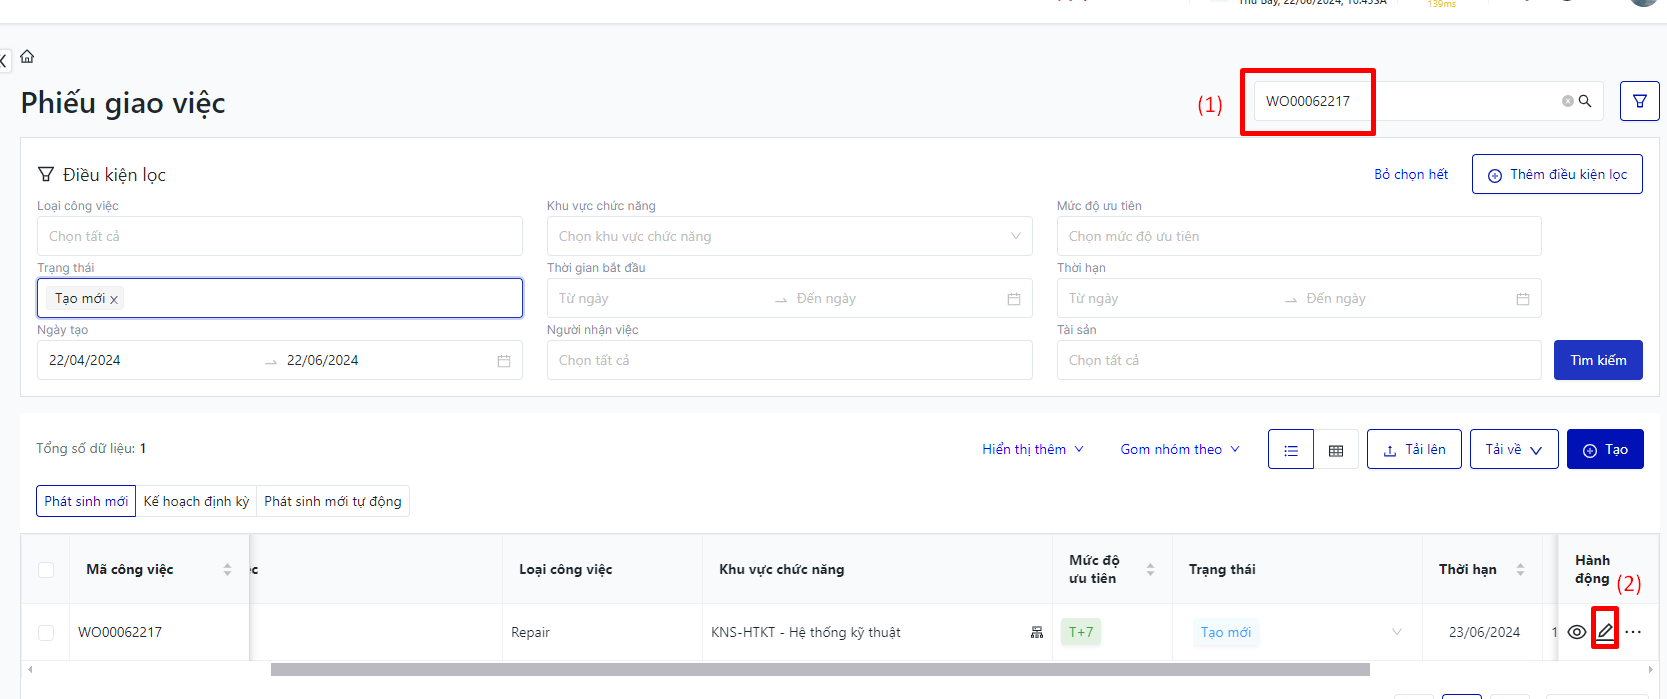This screenshot has height=699, width=1667.
Task: Select the Kế hoạch định kỳ tab
Action: [196, 501]
